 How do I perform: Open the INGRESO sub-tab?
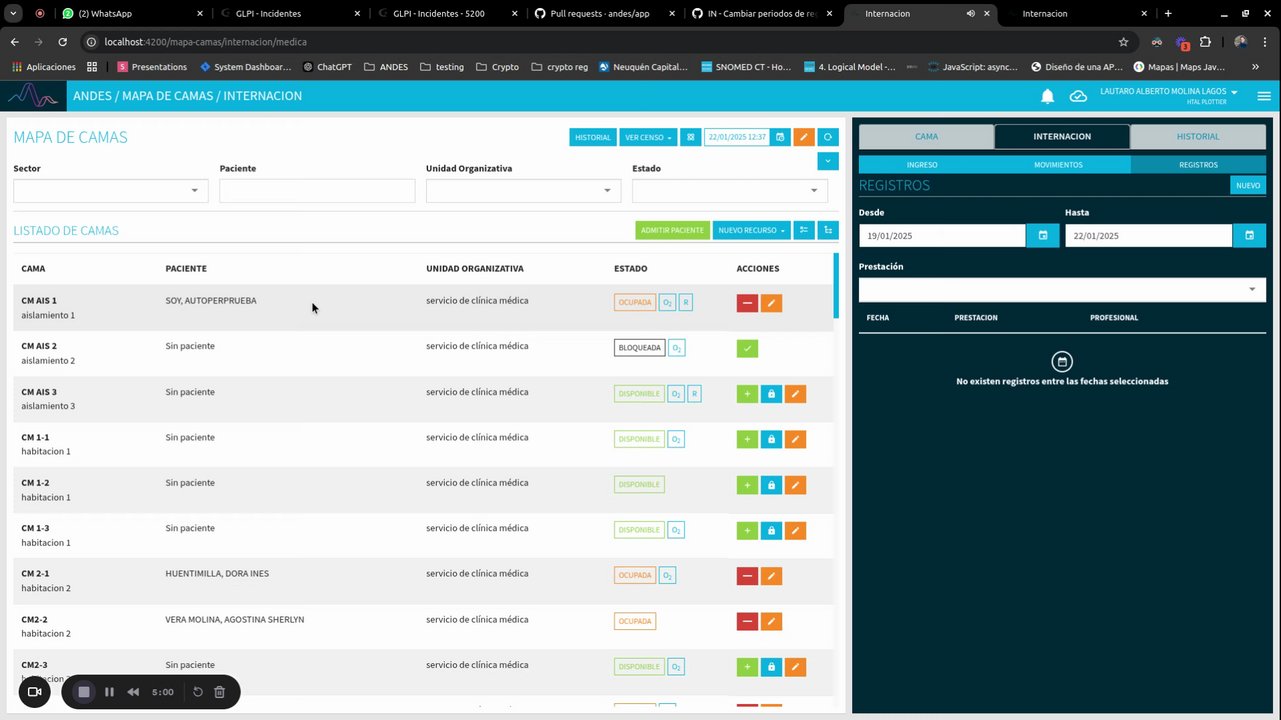tap(922, 165)
